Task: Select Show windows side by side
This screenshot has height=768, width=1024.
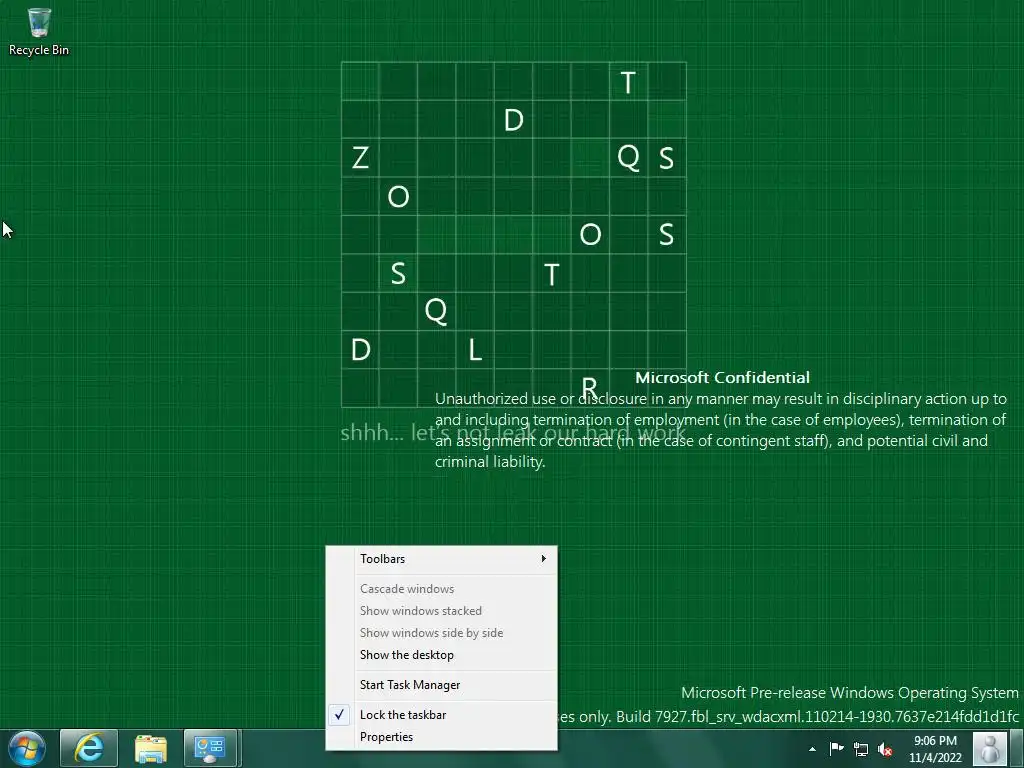Action: [x=441, y=633]
